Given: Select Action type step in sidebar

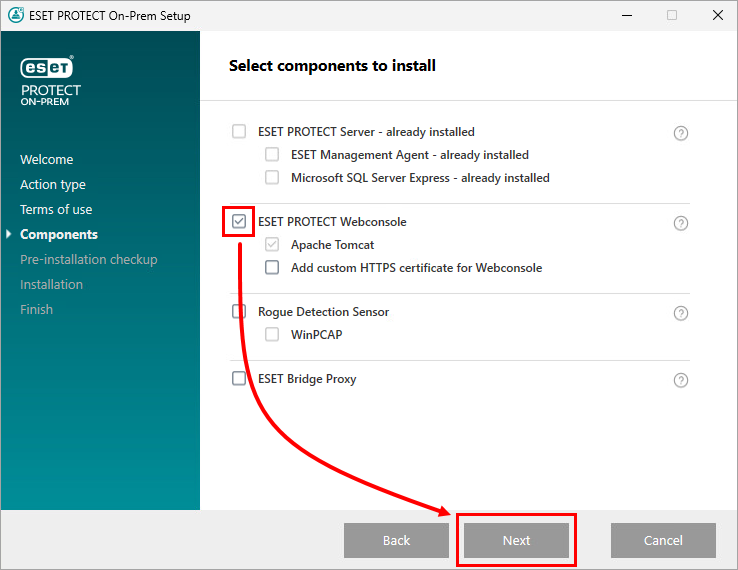Looking at the screenshot, I should [x=53, y=185].
